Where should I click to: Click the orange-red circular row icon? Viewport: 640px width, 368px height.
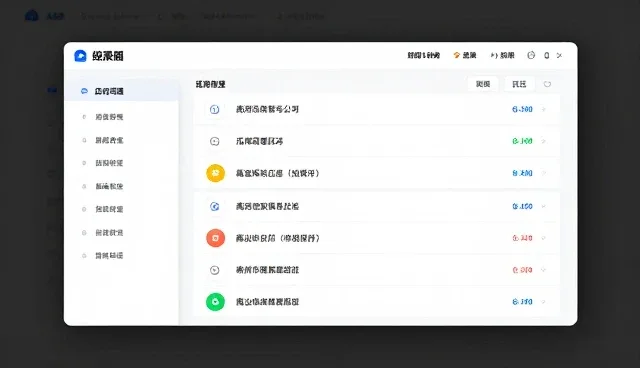[x=216, y=238]
